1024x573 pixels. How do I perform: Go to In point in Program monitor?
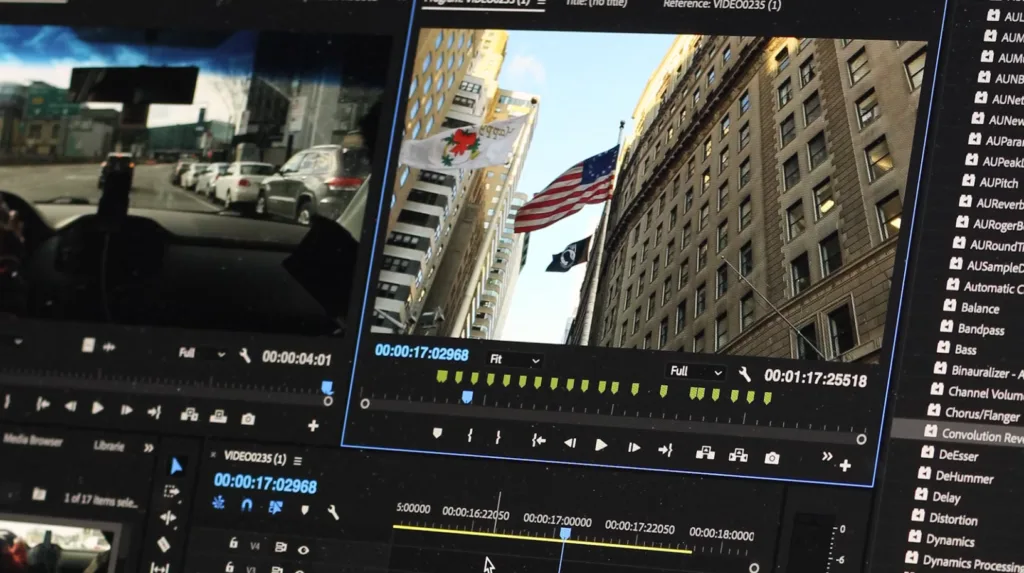(538, 441)
